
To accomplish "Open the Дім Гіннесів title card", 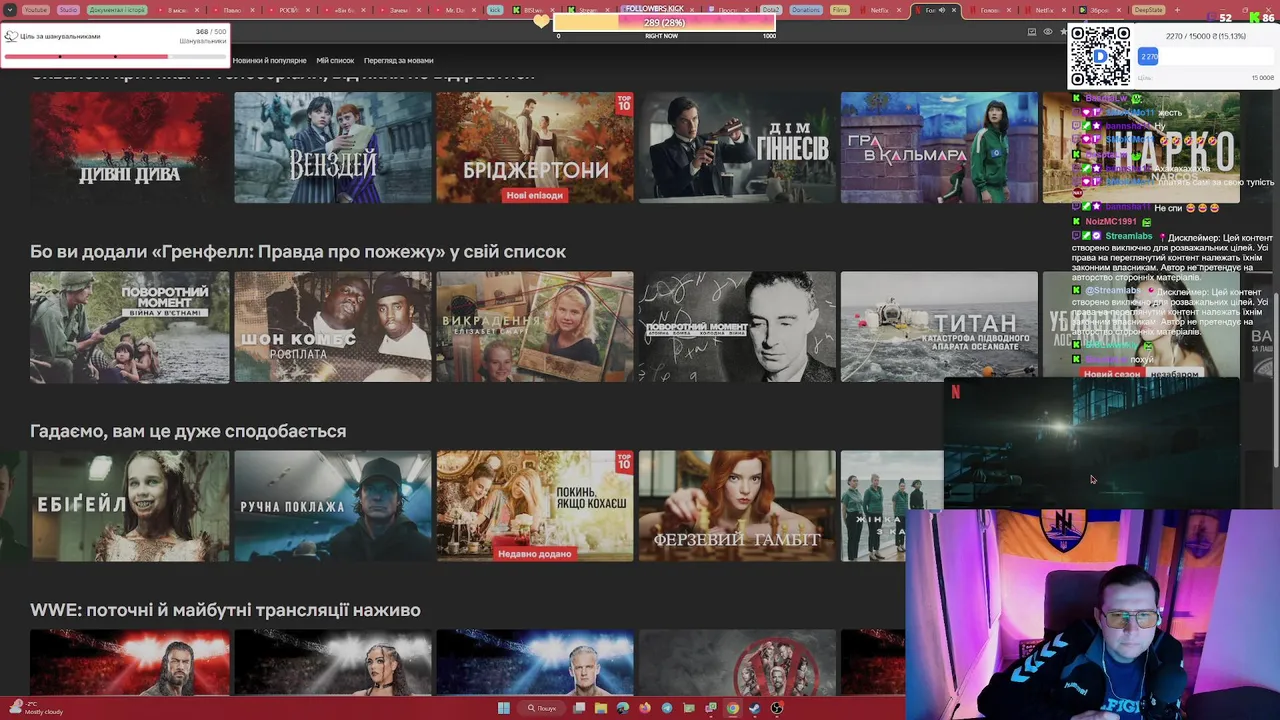I will (737, 147).
